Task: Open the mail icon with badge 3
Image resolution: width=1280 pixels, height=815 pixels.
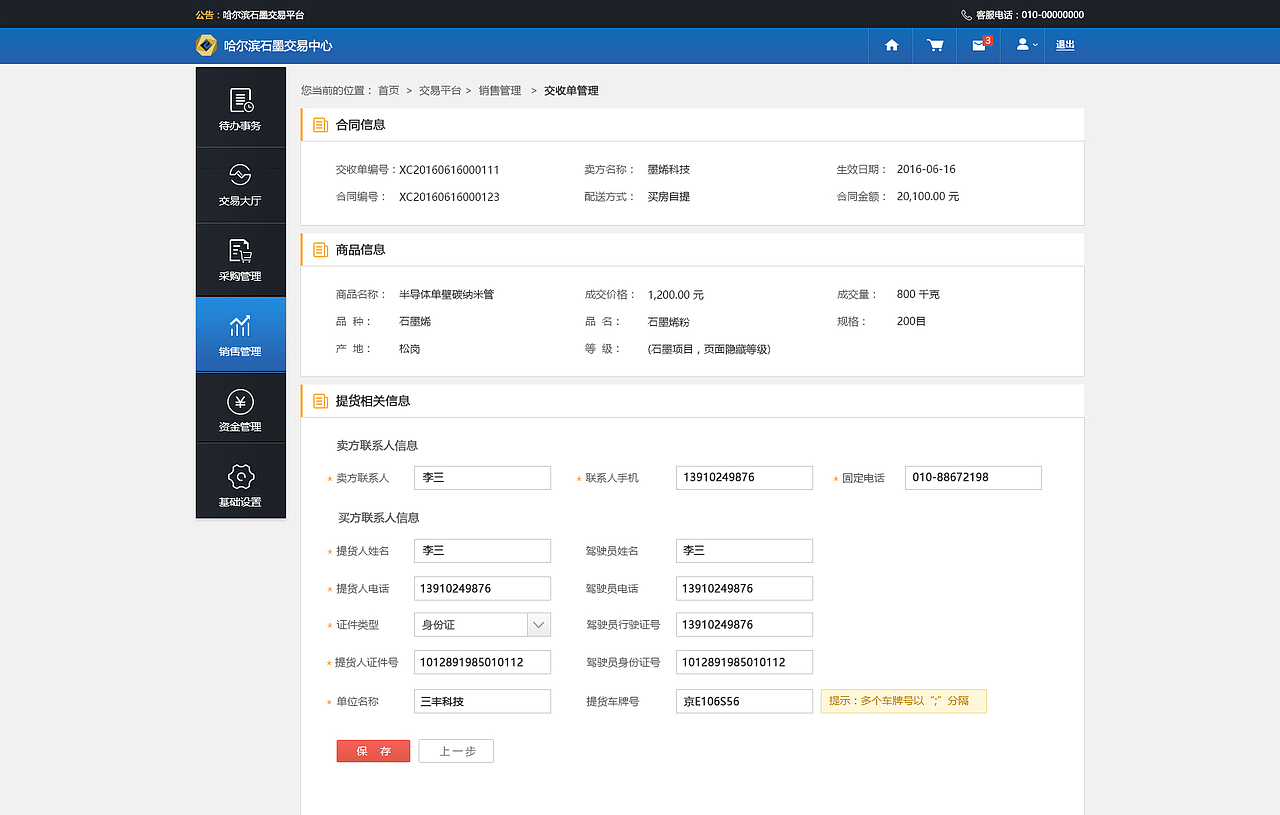Action: pyautogui.click(x=979, y=45)
